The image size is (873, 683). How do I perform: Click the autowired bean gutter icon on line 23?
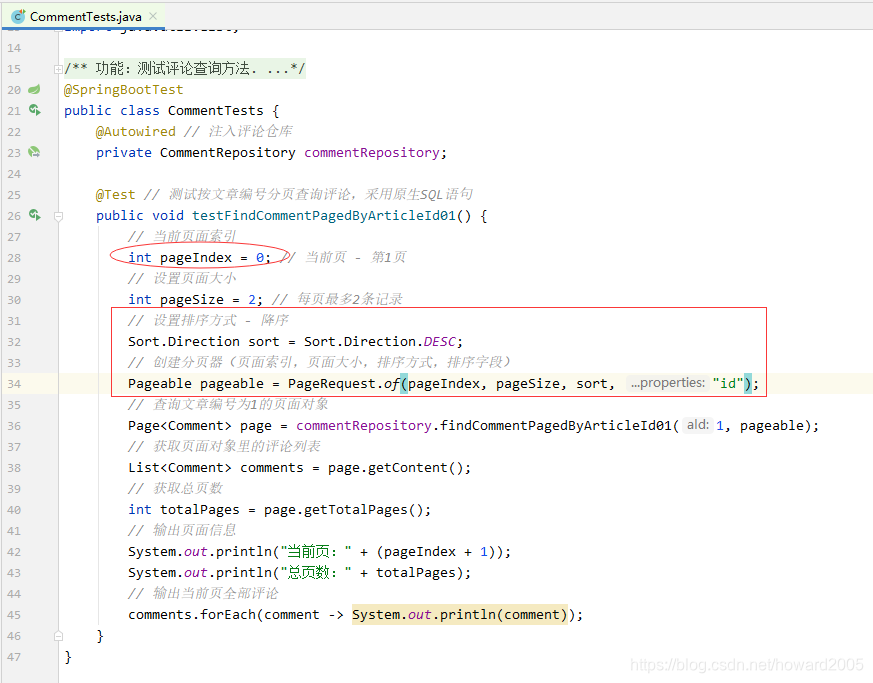35,152
